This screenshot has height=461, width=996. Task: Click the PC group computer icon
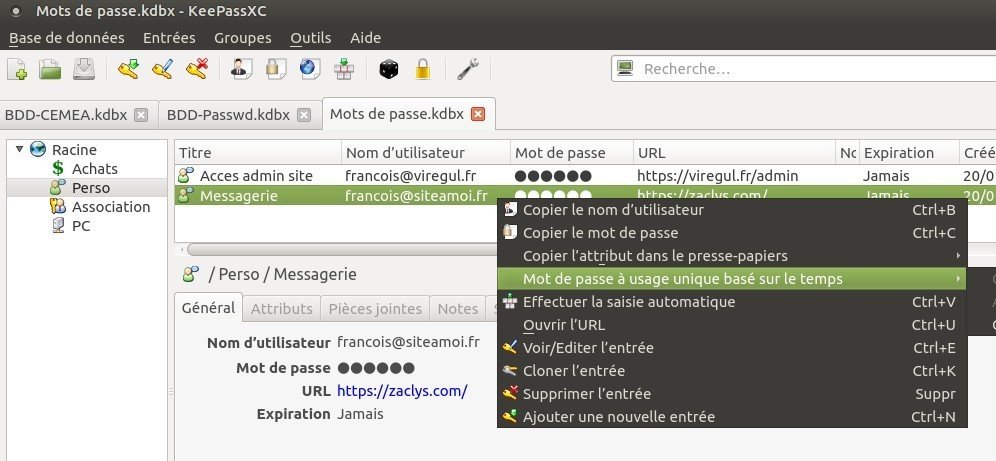point(58,226)
